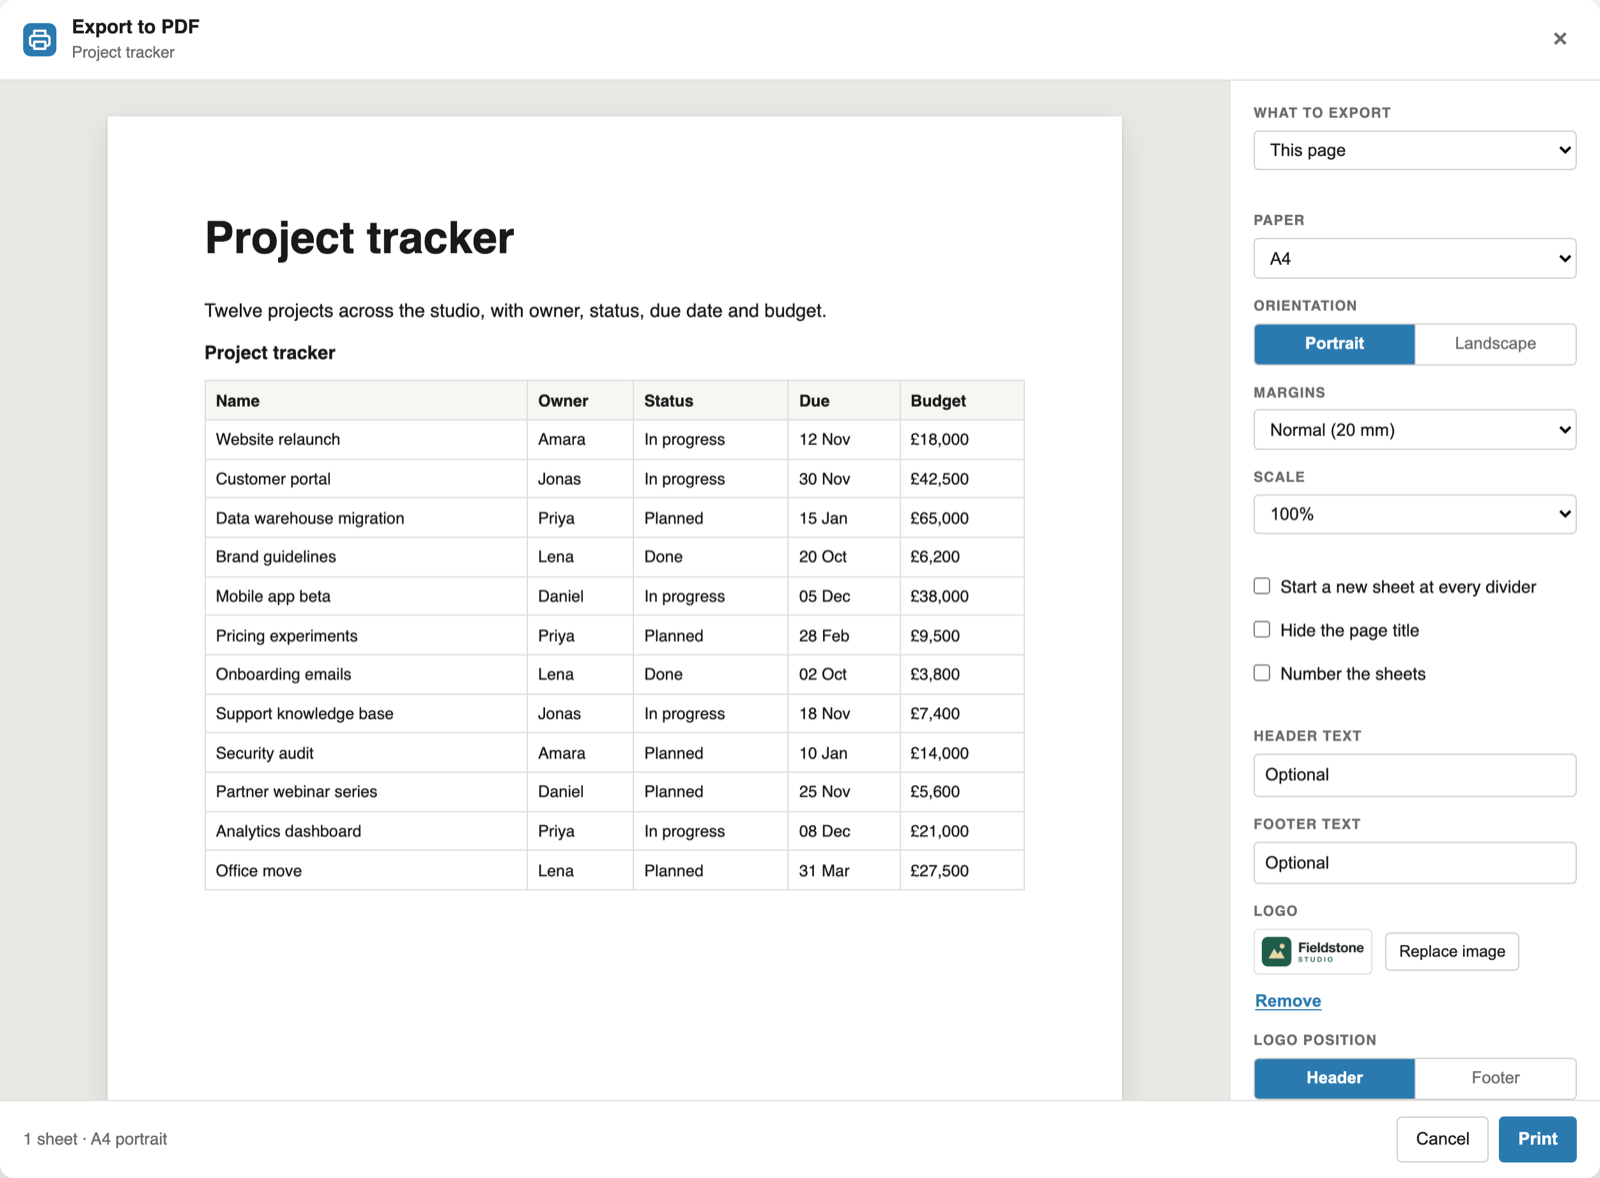The height and width of the screenshot is (1178, 1600).
Task: Click the Mobile app beta cell
Action: 366,596
